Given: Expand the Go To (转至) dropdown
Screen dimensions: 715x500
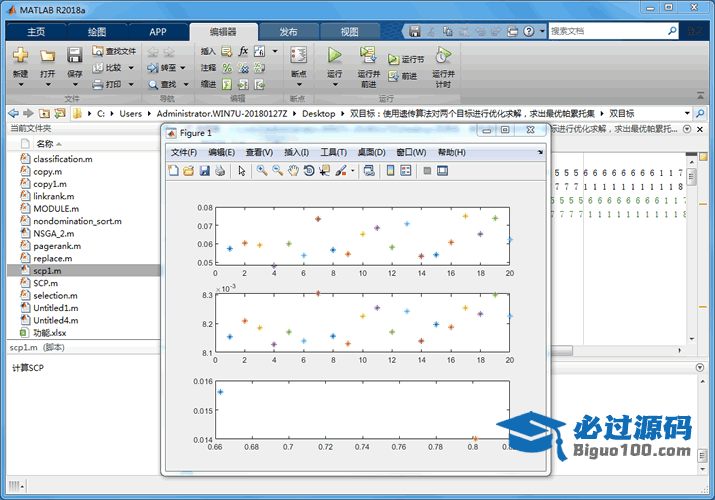Looking at the screenshot, I should point(184,68).
